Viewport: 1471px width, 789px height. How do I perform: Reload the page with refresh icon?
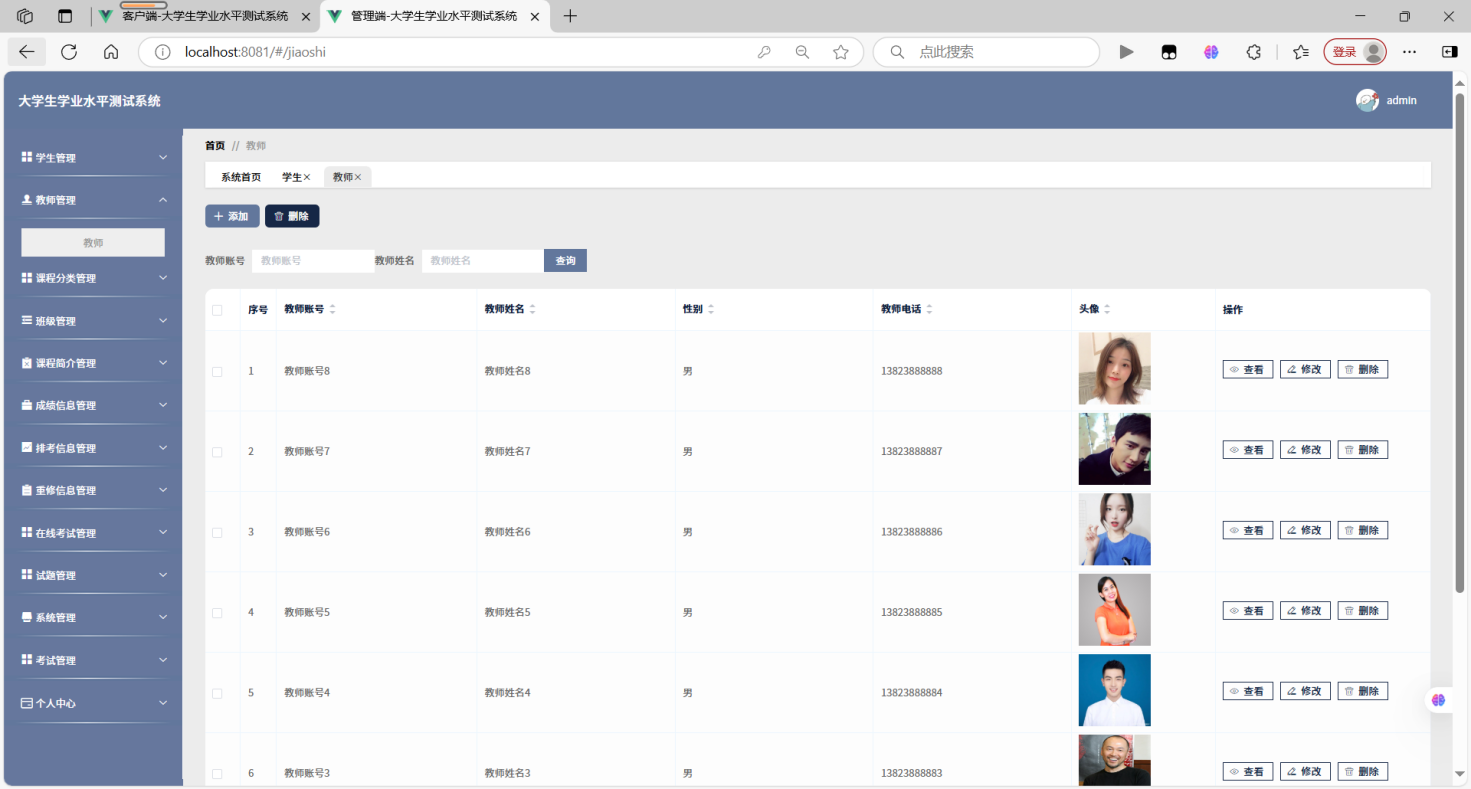69,52
